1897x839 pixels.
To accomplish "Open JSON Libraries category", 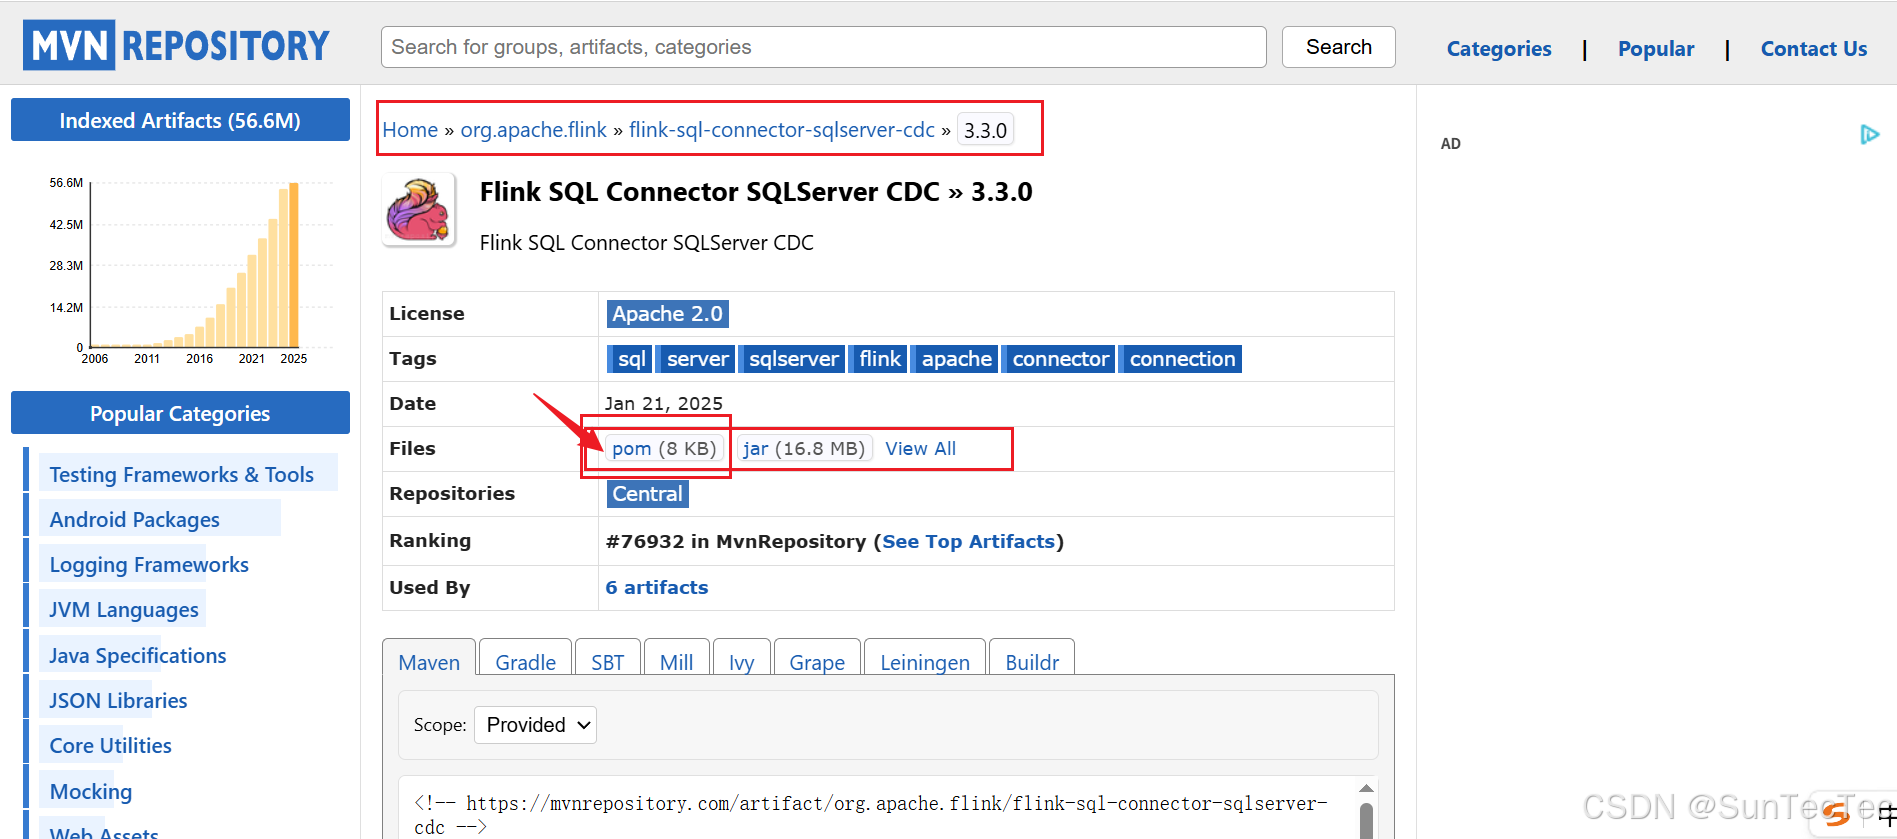I will [118, 701].
